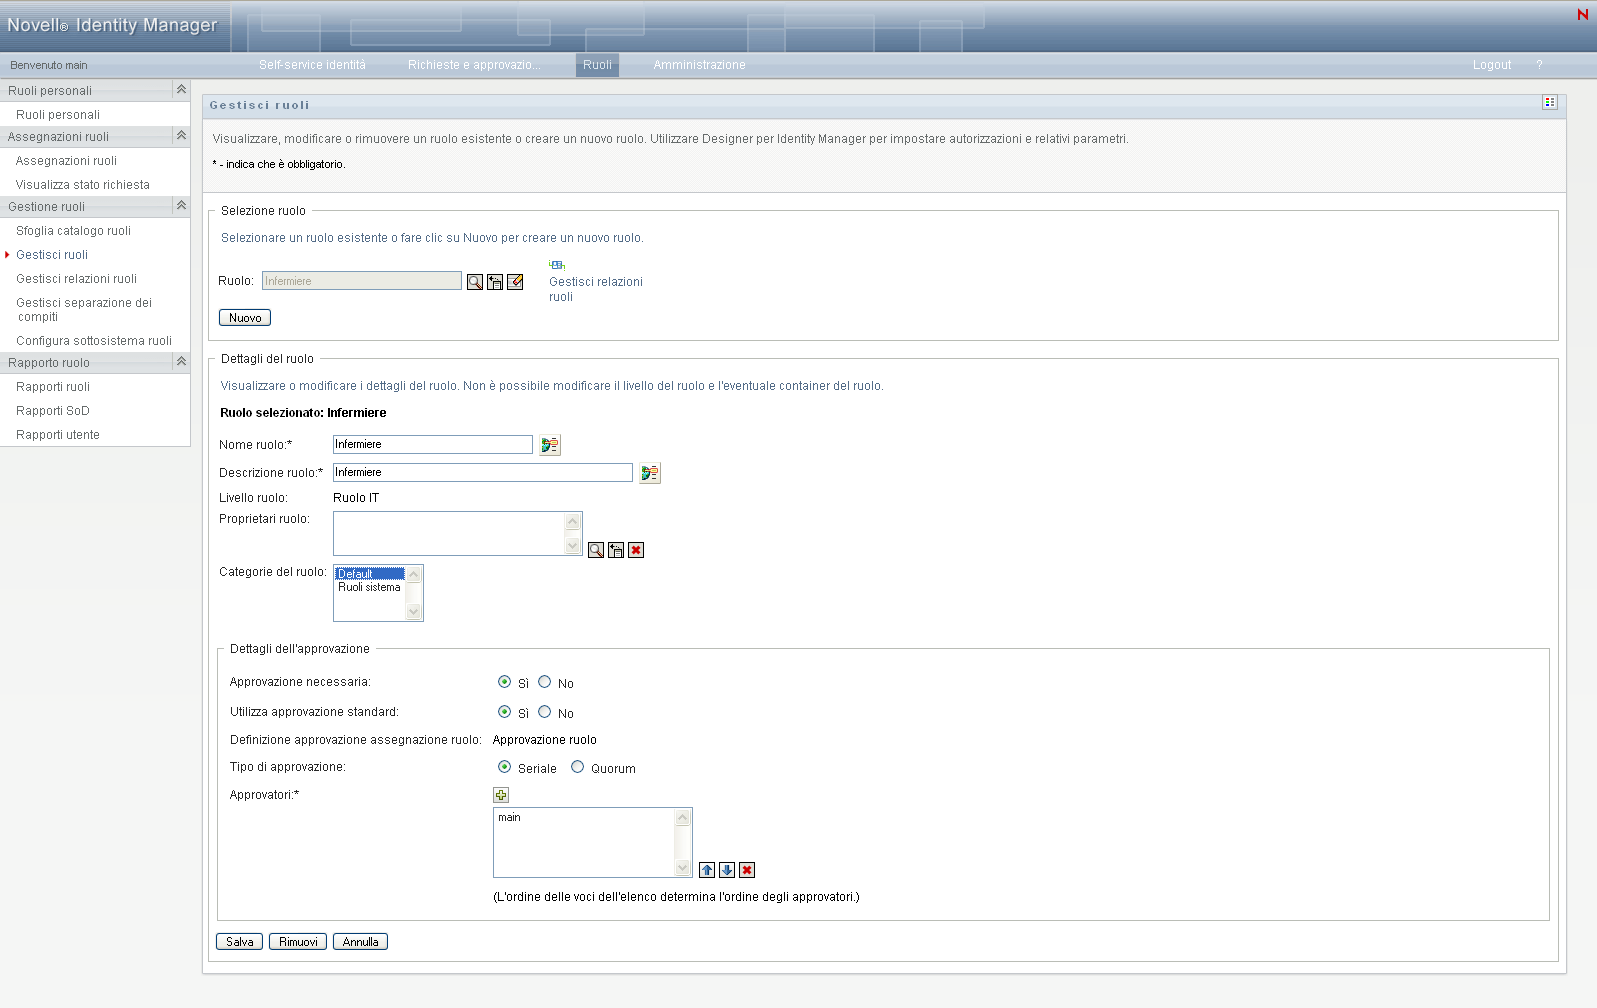Open the localization icon beside Descrizione ruolo
The height and width of the screenshot is (1008, 1597).
650,473
